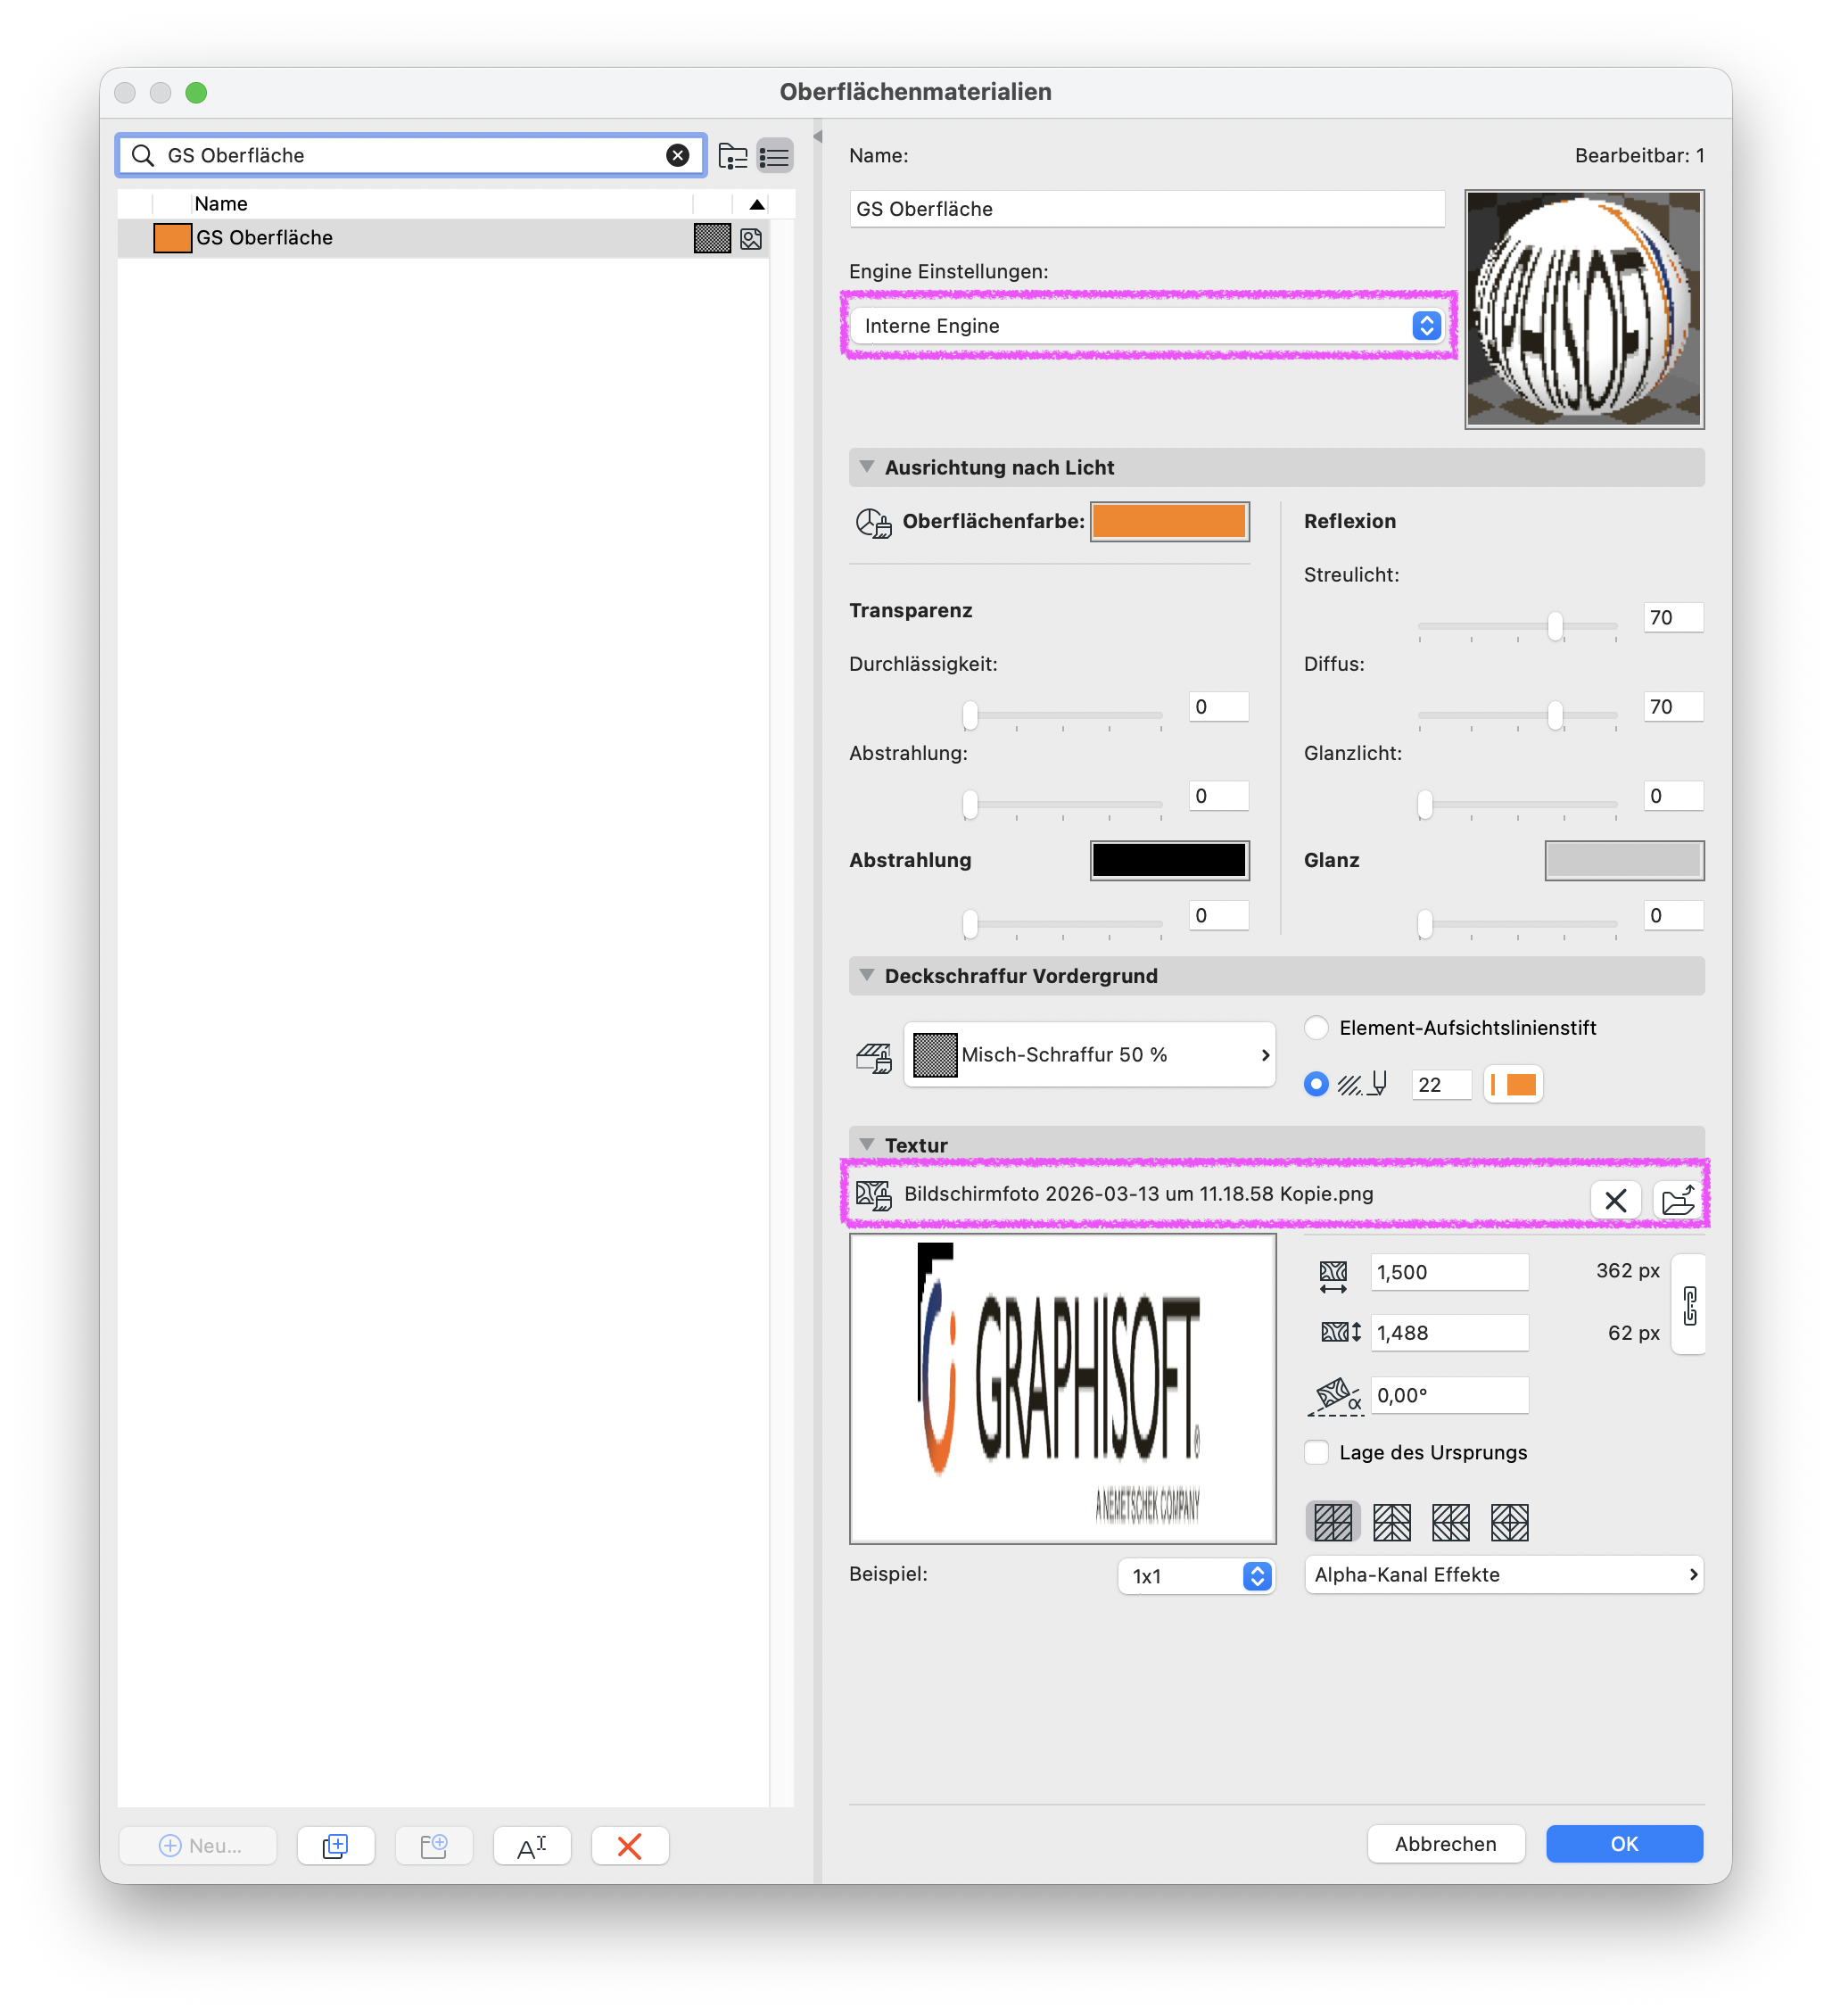Click the texture image icon in GS Oberfläche row
This screenshot has height=2016, width=1832.
[x=751, y=238]
